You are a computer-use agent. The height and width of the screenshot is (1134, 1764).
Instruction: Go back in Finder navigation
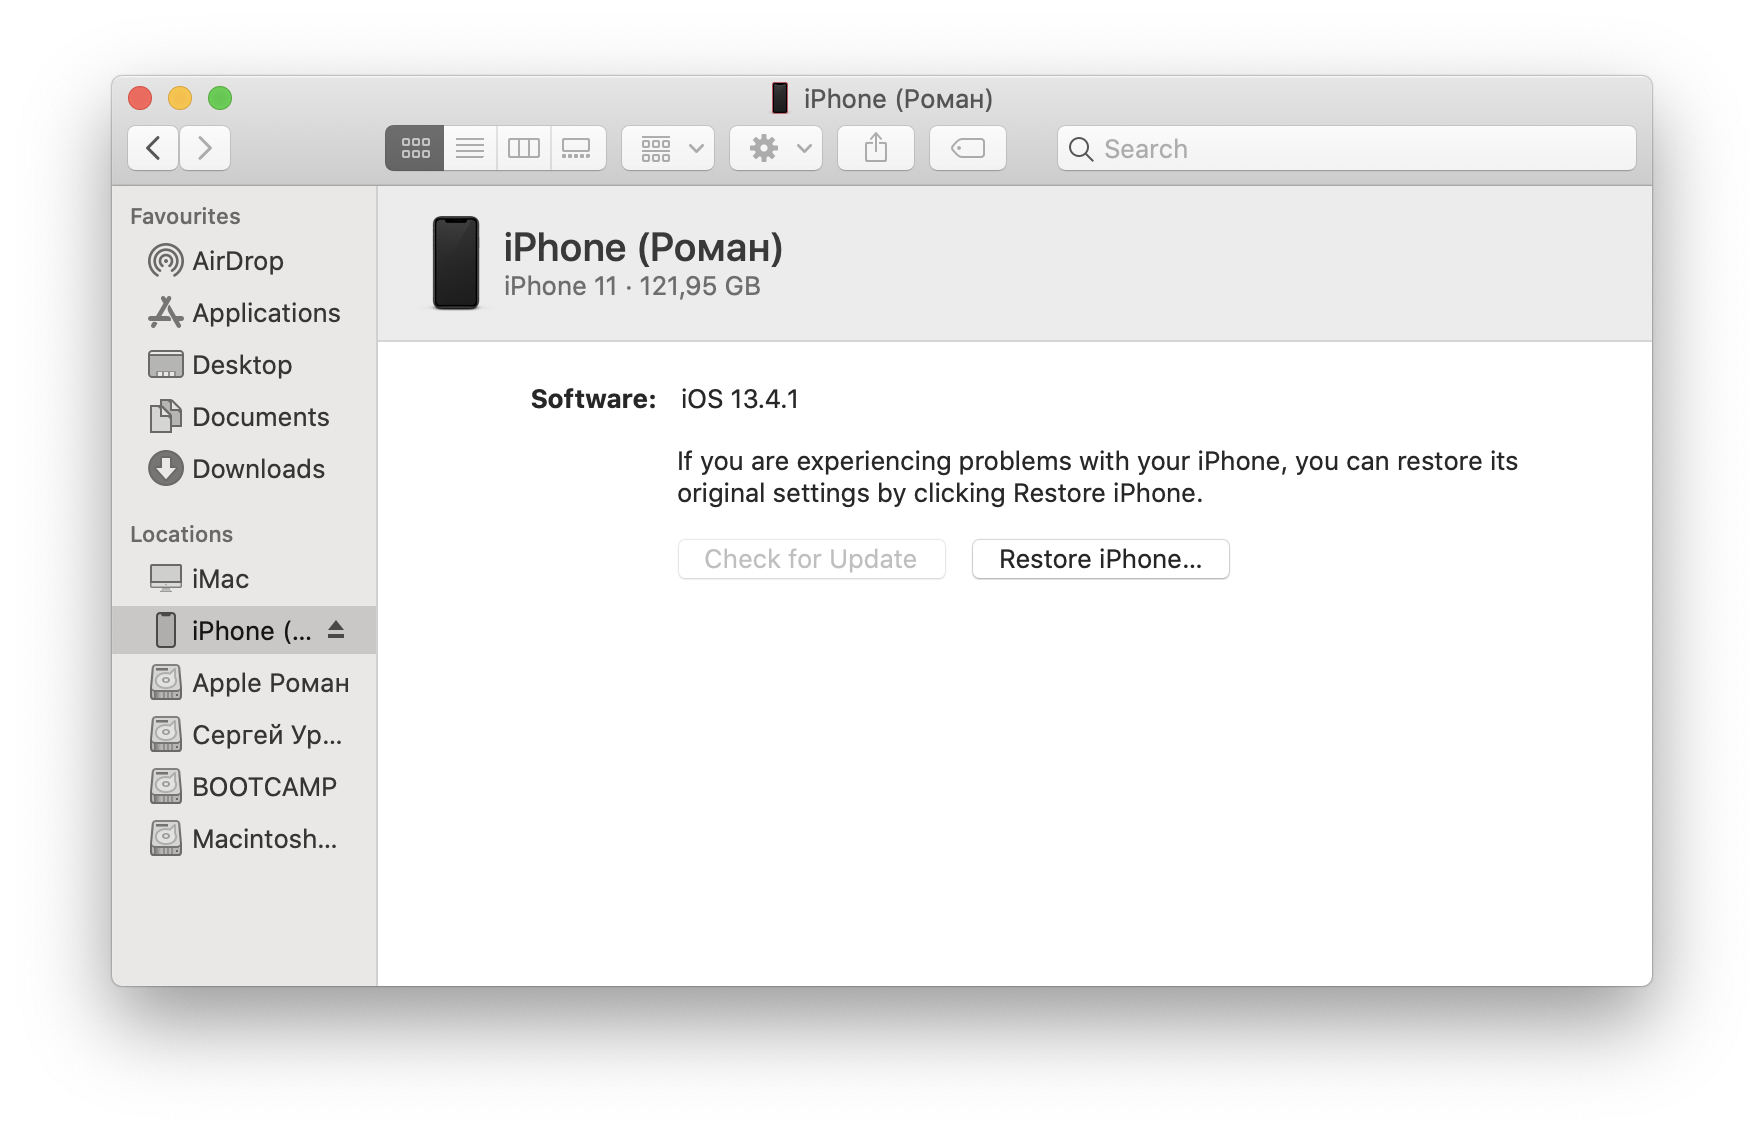[154, 149]
